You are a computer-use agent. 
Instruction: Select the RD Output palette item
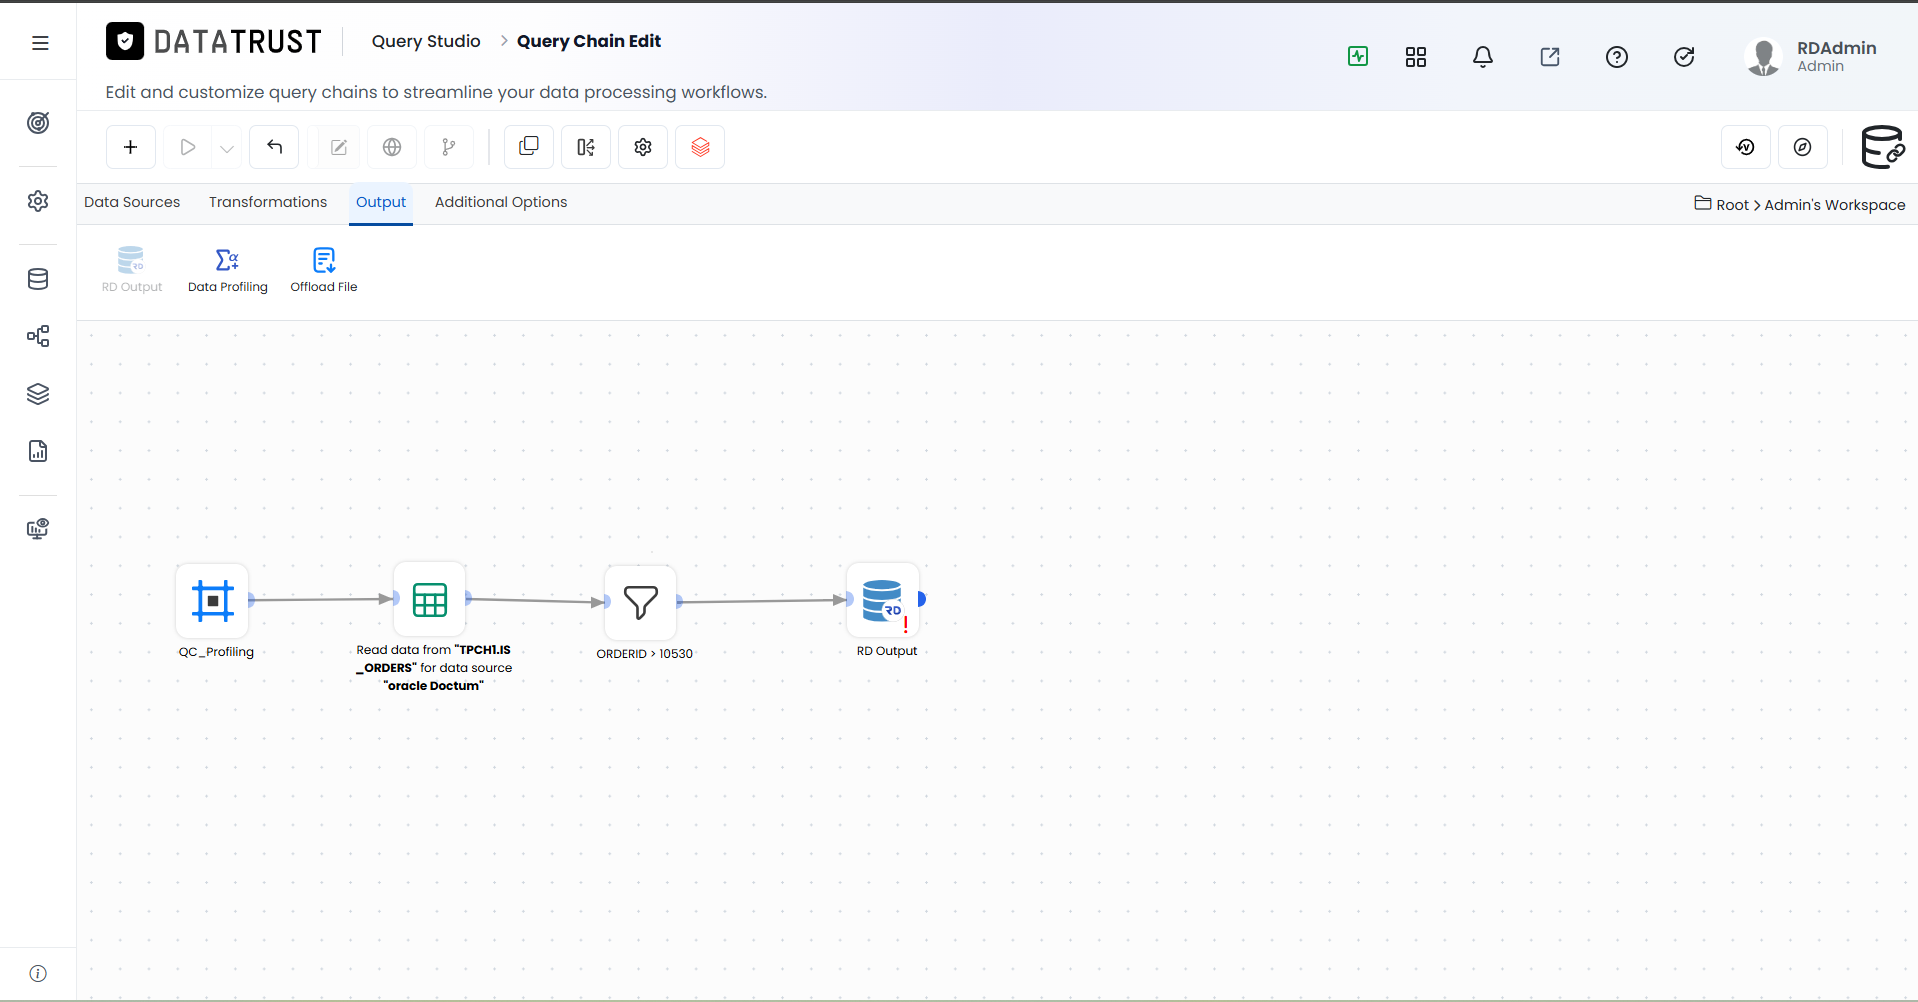click(x=132, y=270)
